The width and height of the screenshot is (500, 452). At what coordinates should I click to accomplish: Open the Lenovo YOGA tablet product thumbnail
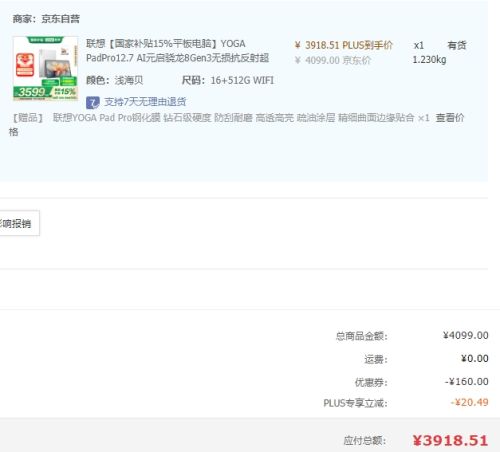tap(46, 68)
